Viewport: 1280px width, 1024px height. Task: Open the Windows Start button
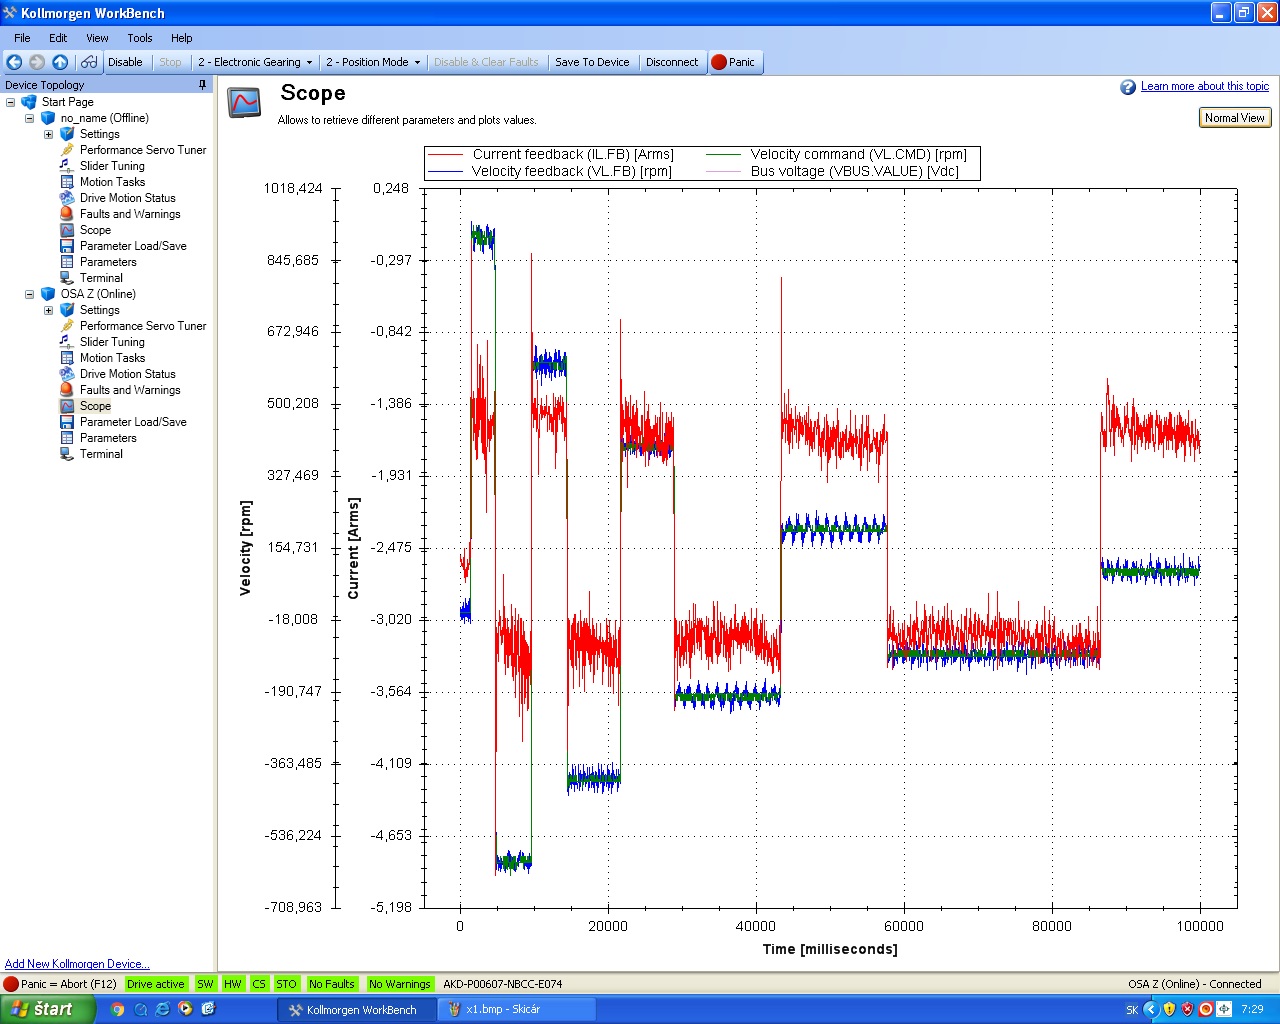click(x=47, y=1009)
